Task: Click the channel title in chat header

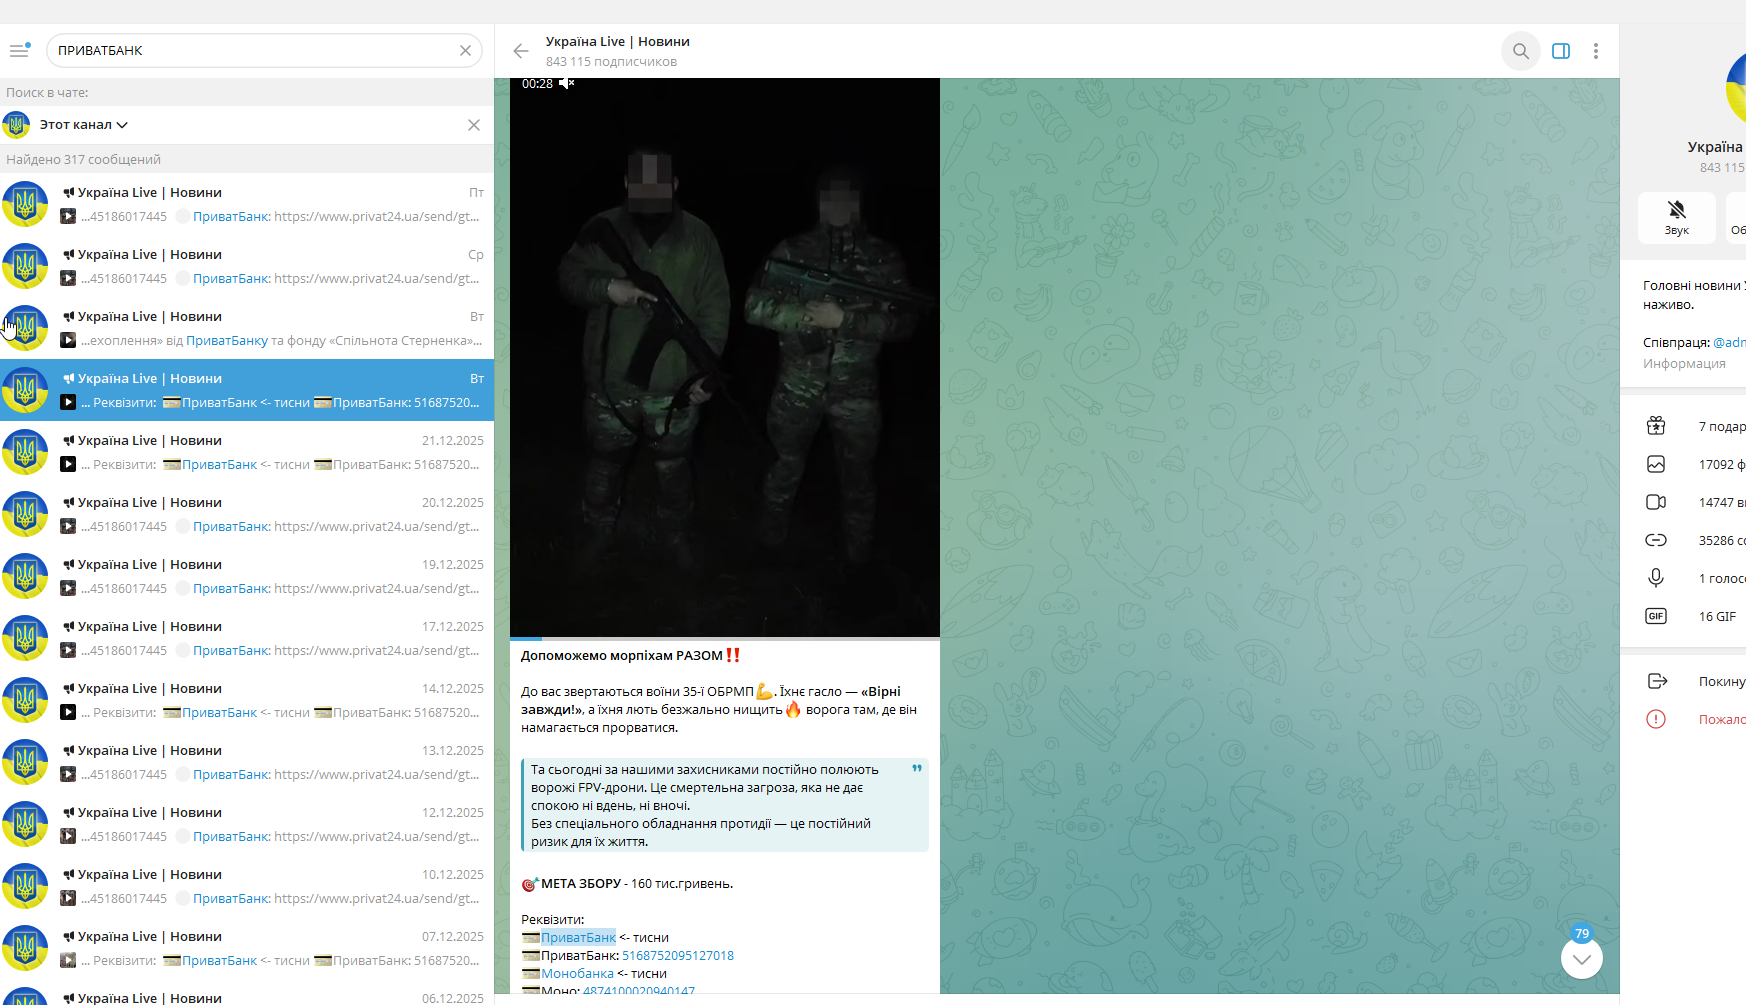Action: [x=618, y=42]
